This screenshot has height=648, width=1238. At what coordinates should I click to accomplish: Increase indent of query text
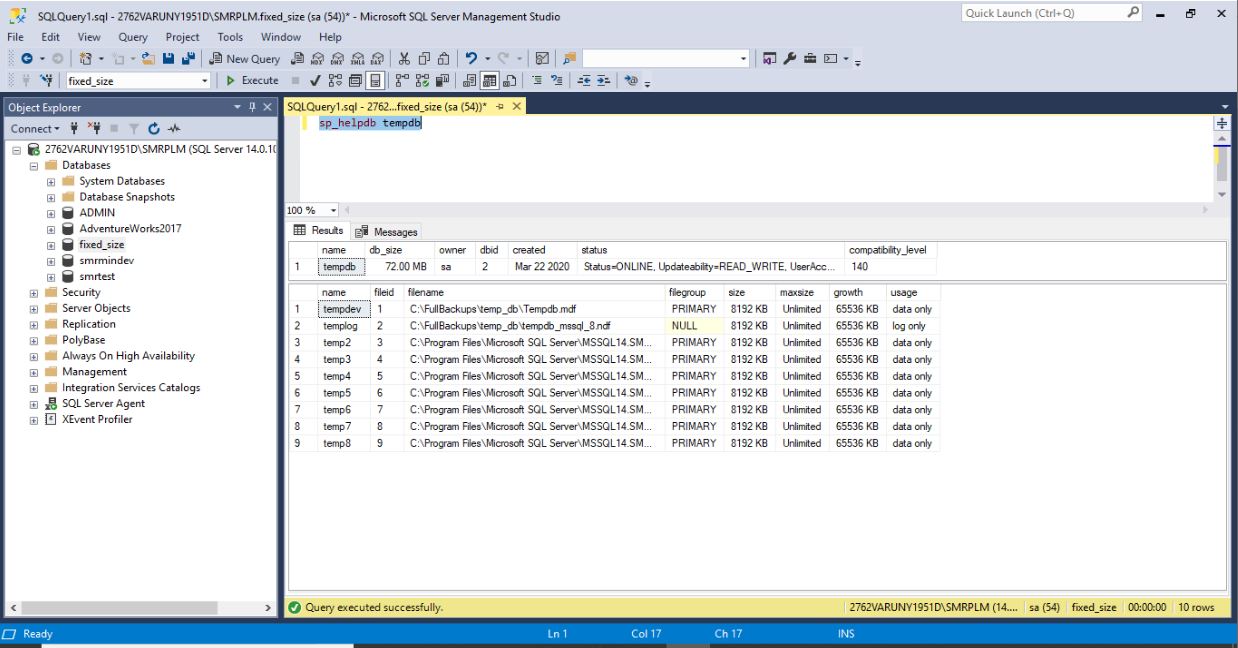602,81
